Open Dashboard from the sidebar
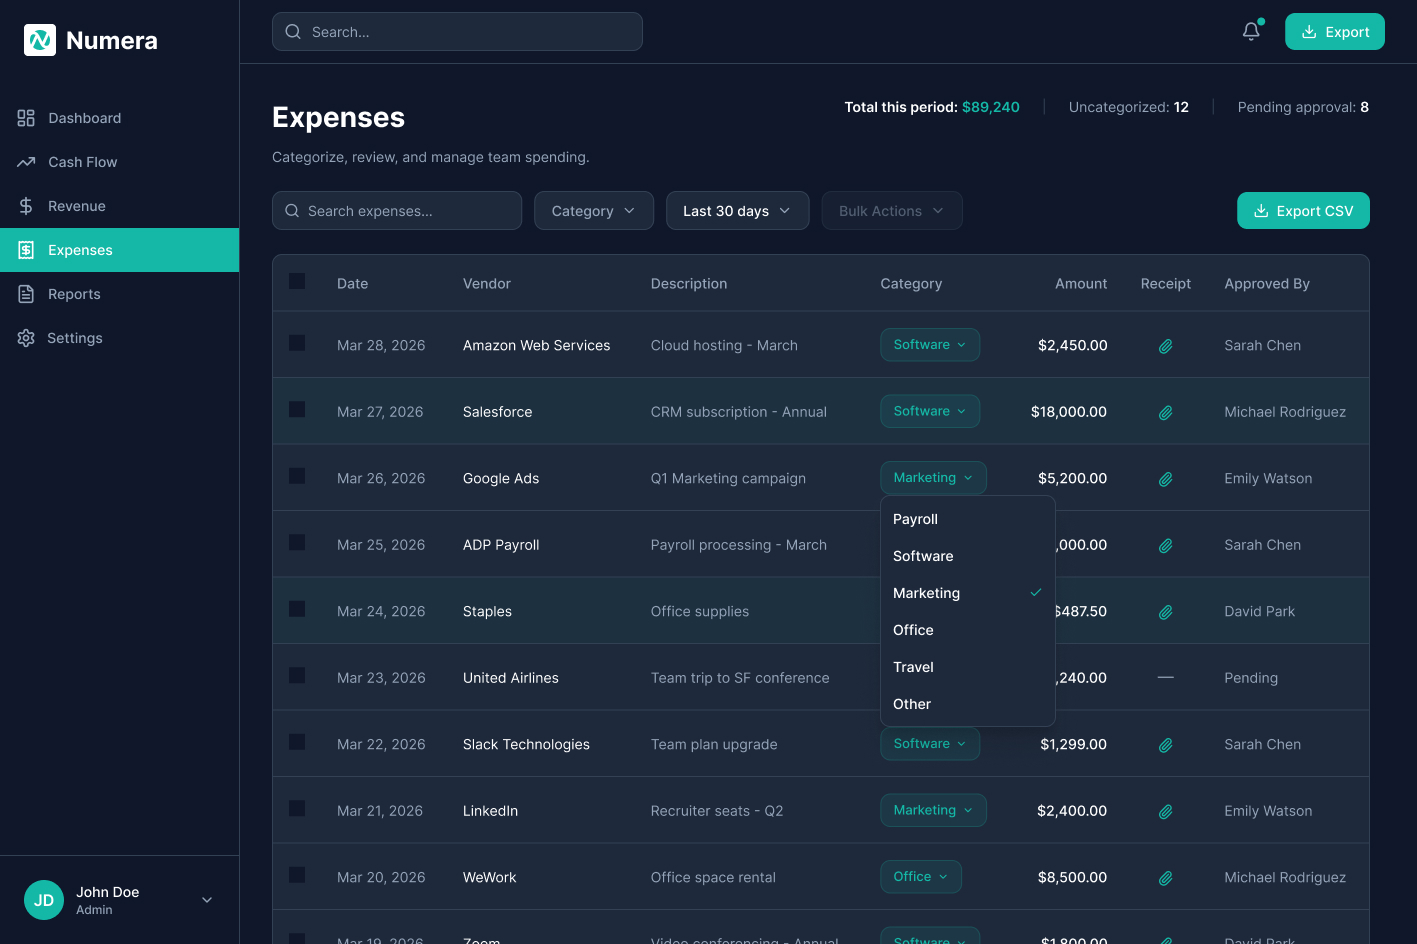Image resolution: width=1417 pixels, height=944 pixels. click(120, 118)
